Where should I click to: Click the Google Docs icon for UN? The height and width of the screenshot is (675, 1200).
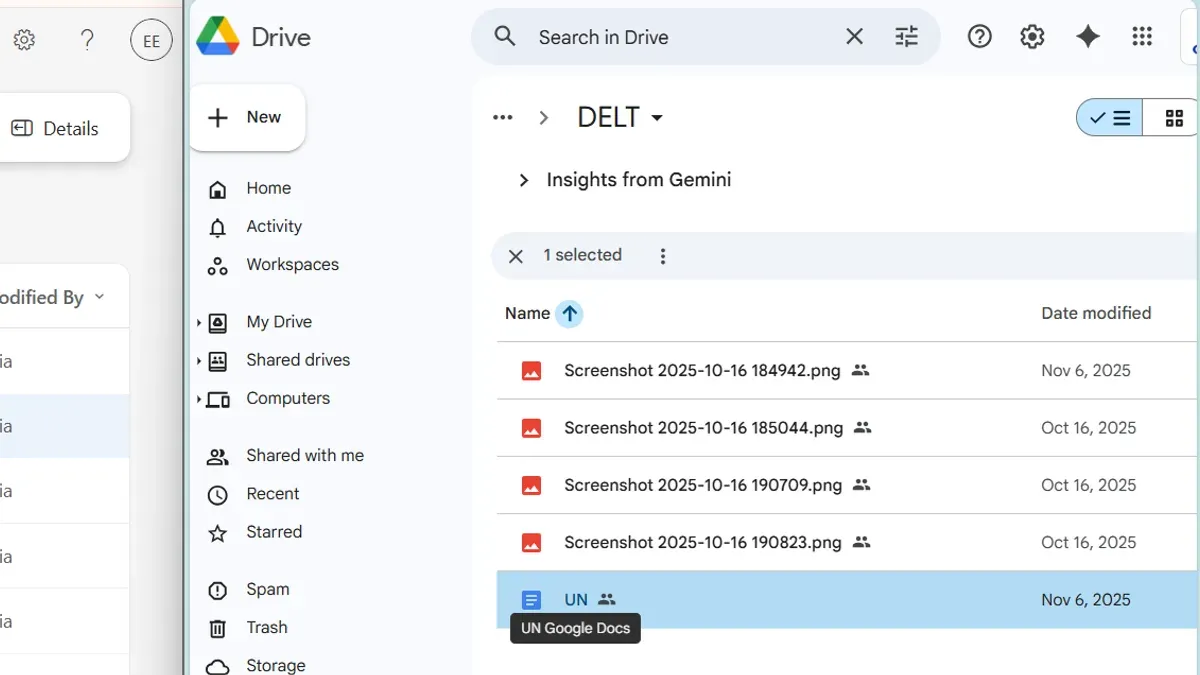[531, 600]
